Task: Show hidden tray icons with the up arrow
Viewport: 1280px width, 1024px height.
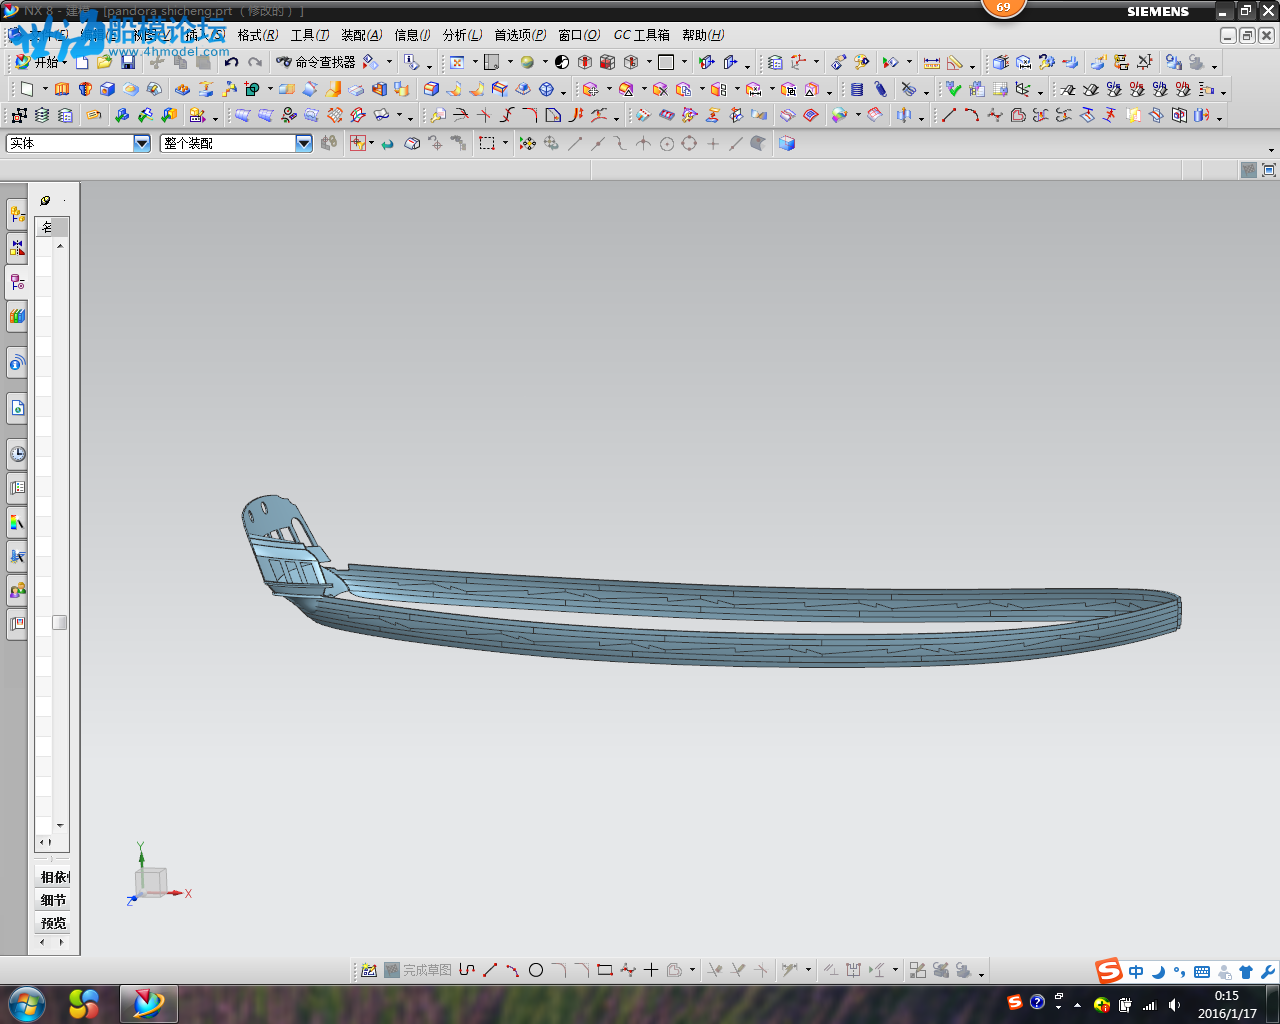Action: [1077, 1005]
